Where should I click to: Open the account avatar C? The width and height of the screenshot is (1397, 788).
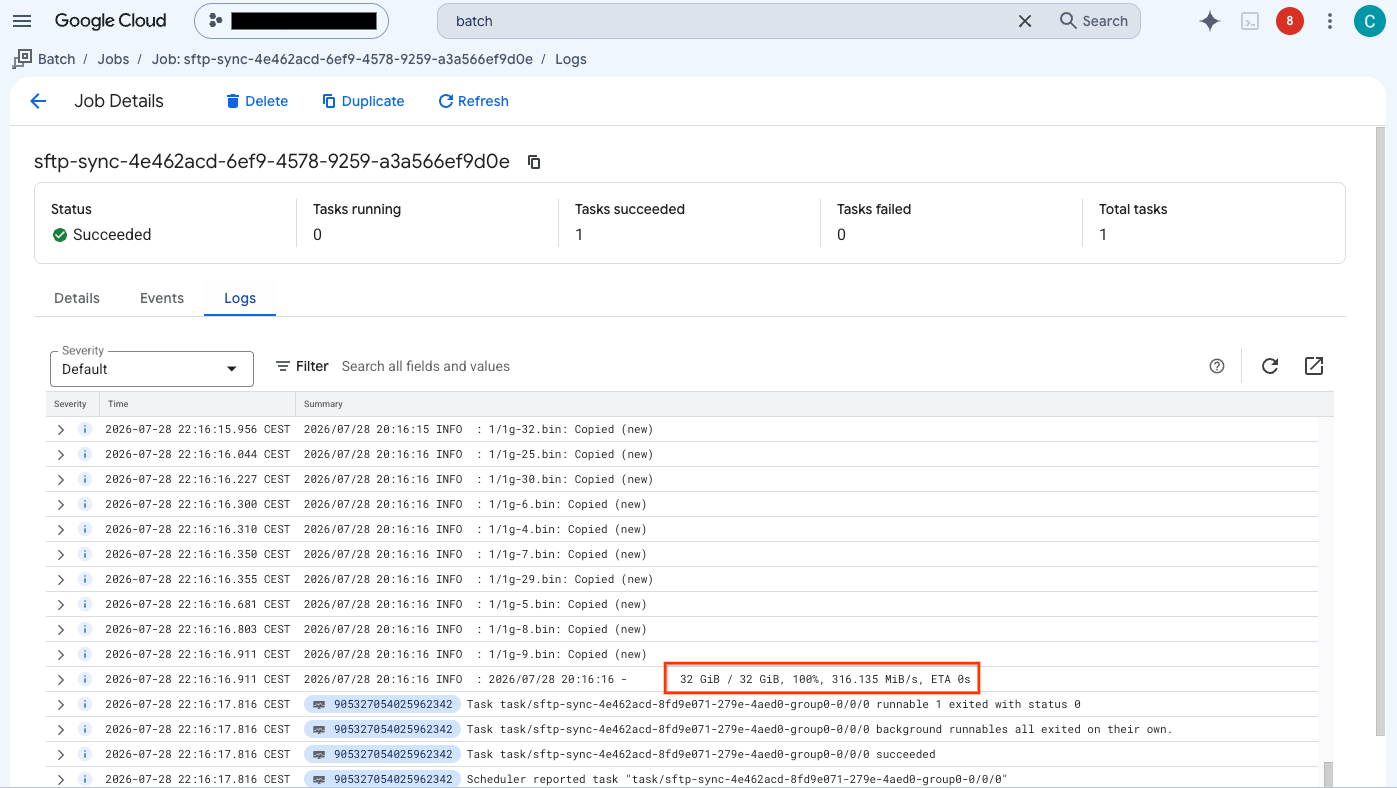click(x=1369, y=21)
